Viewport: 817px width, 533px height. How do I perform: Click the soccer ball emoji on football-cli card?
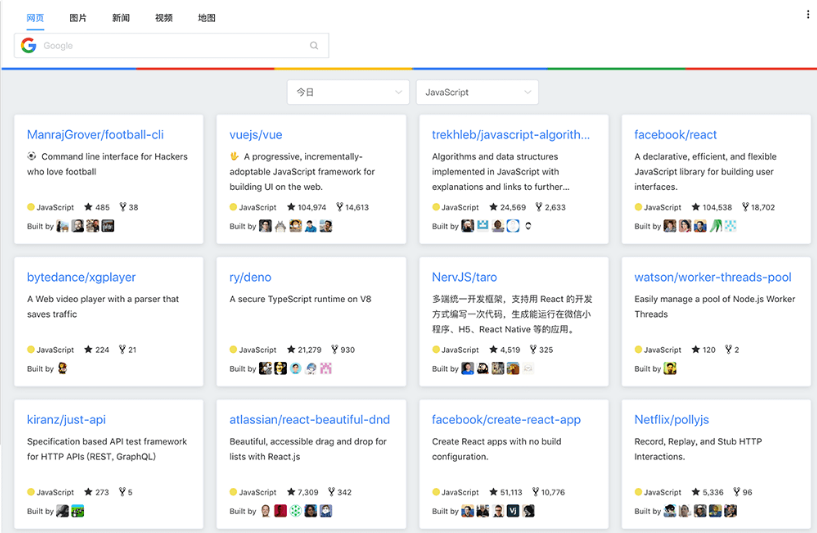[32, 156]
